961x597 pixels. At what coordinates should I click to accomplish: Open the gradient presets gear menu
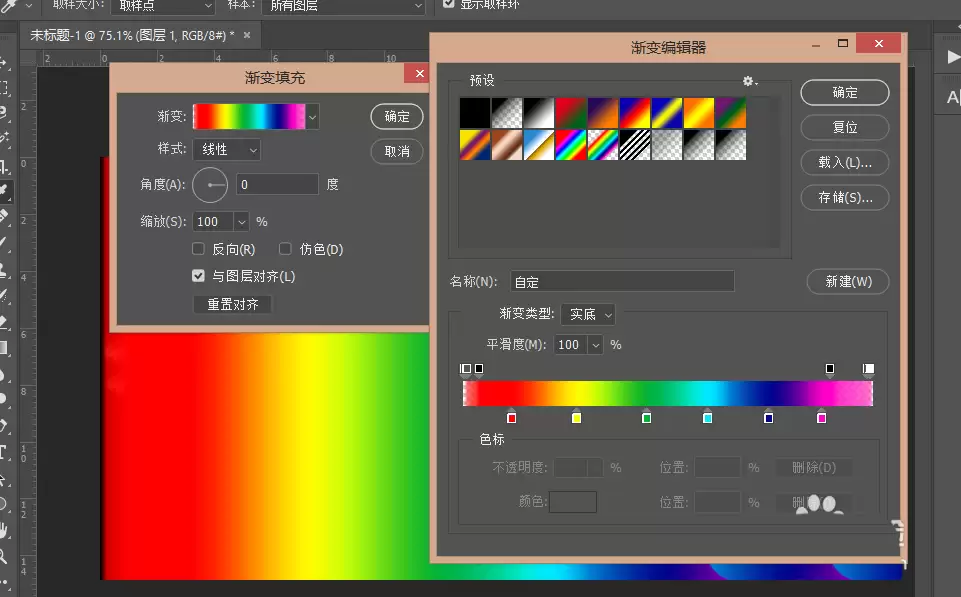(750, 81)
